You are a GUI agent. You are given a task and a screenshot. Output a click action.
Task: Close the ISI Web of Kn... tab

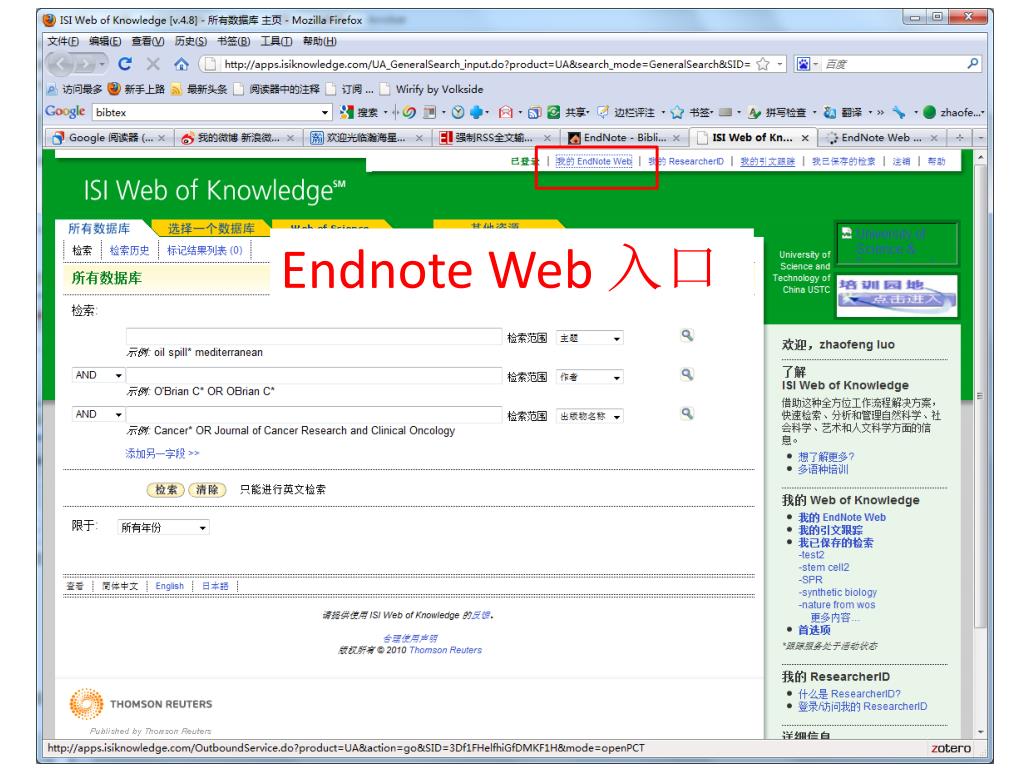pyautogui.click(x=805, y=138)
